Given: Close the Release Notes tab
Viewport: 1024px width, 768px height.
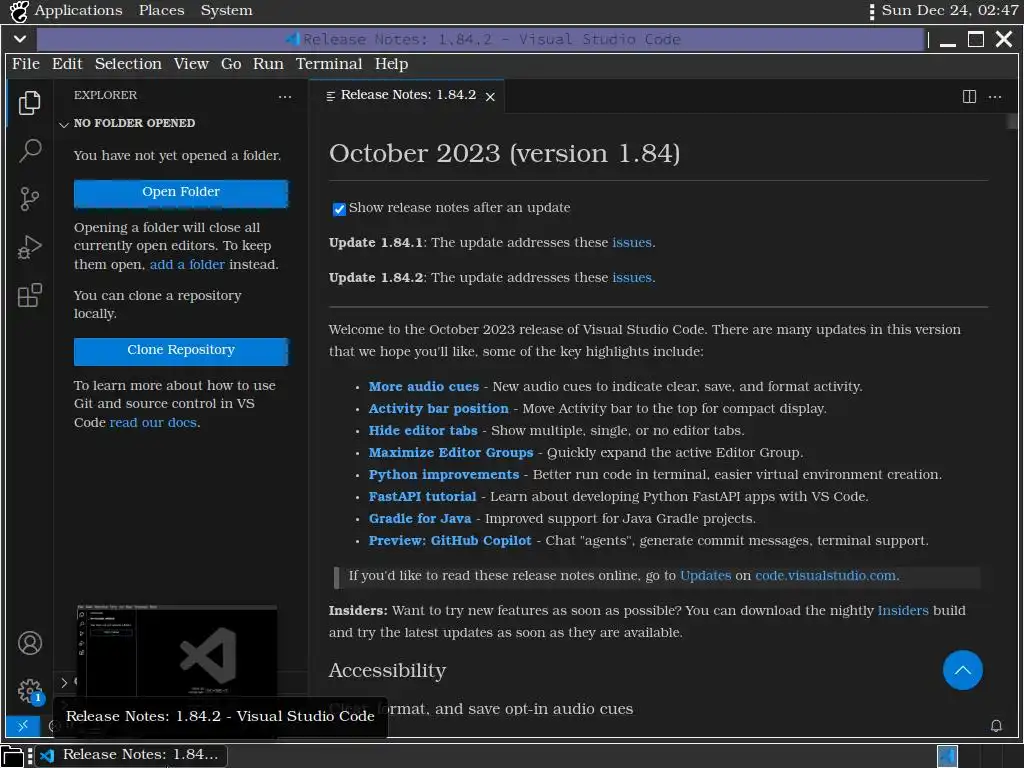Looking at the screenshot, I should coord(490,97).
